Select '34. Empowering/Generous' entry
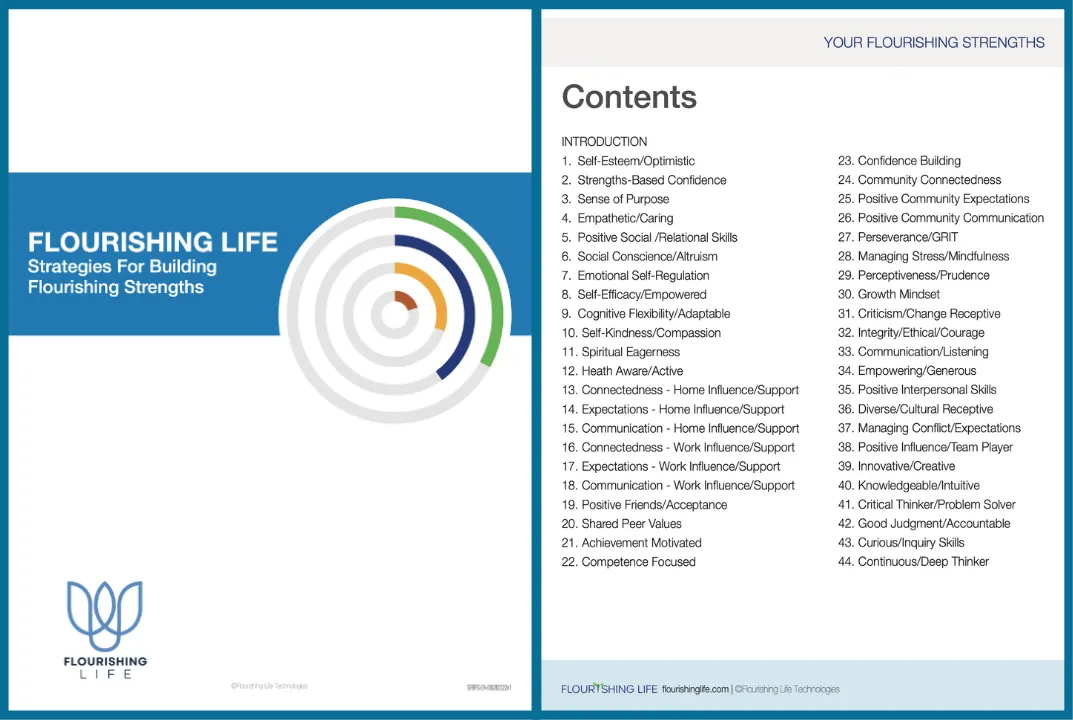This screenshot has height=720, width=1073. coord(907,371)
